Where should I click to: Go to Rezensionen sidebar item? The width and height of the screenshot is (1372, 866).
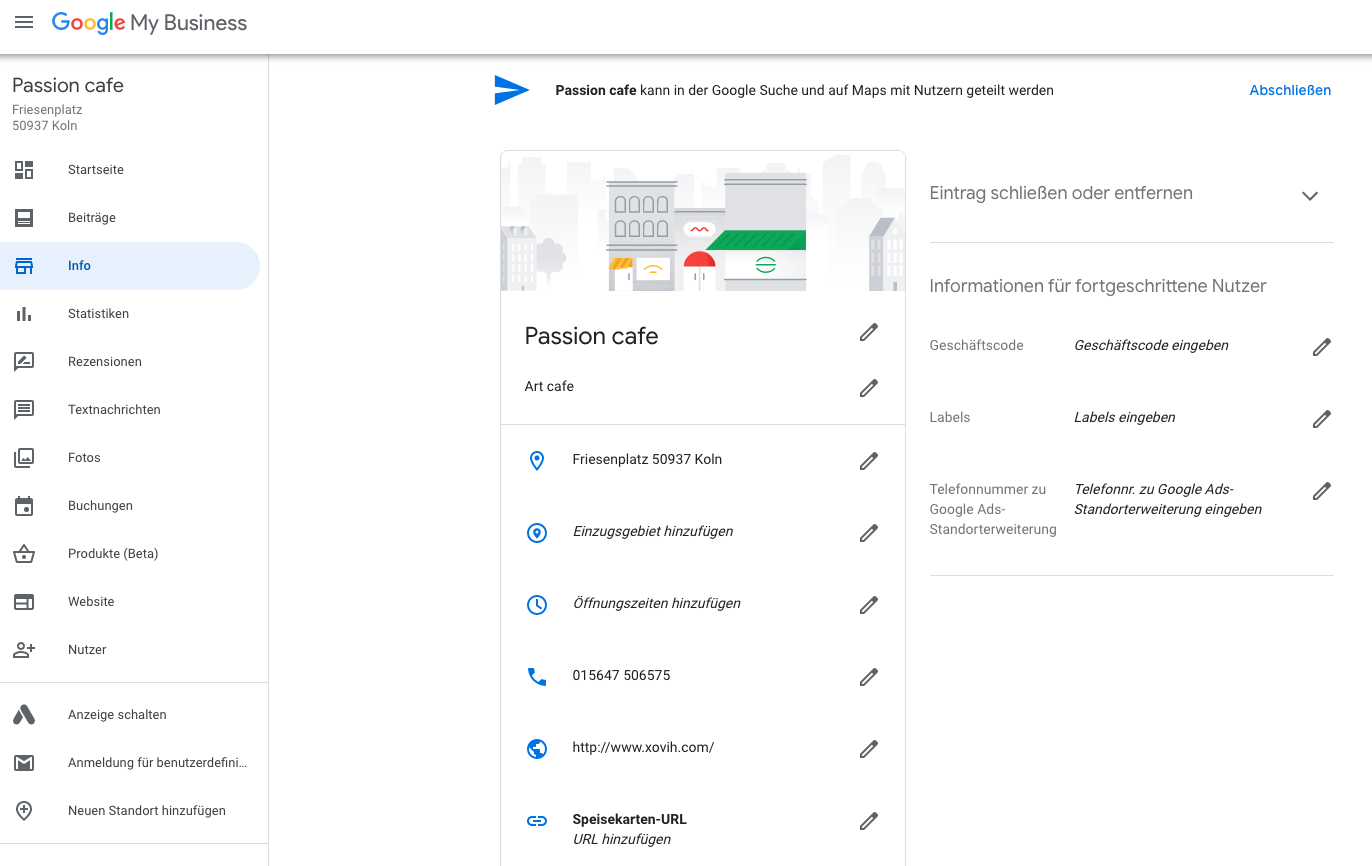pos(130,362)
